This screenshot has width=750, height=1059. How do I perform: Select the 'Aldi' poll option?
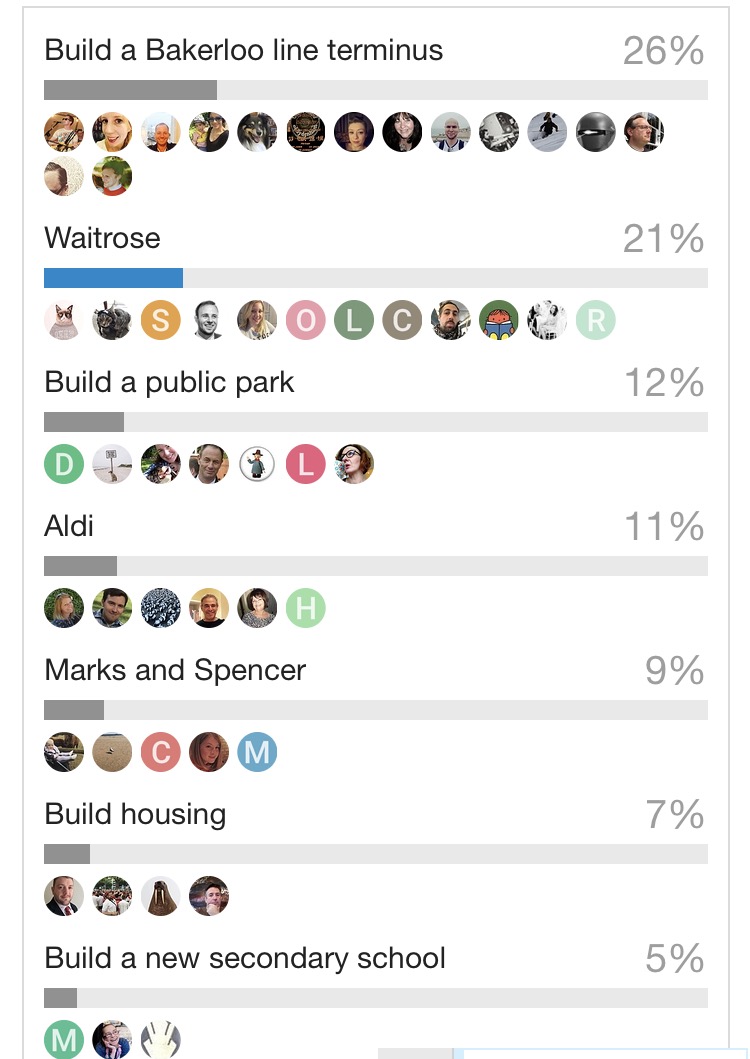[x=69, y=526]
